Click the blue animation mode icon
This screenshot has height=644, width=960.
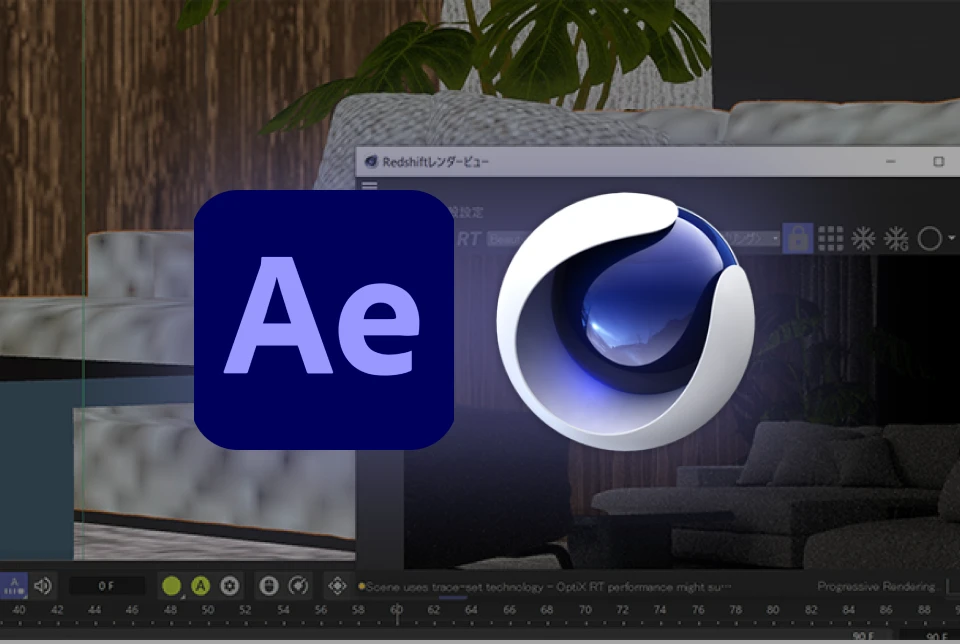click(x=13, y=586)
